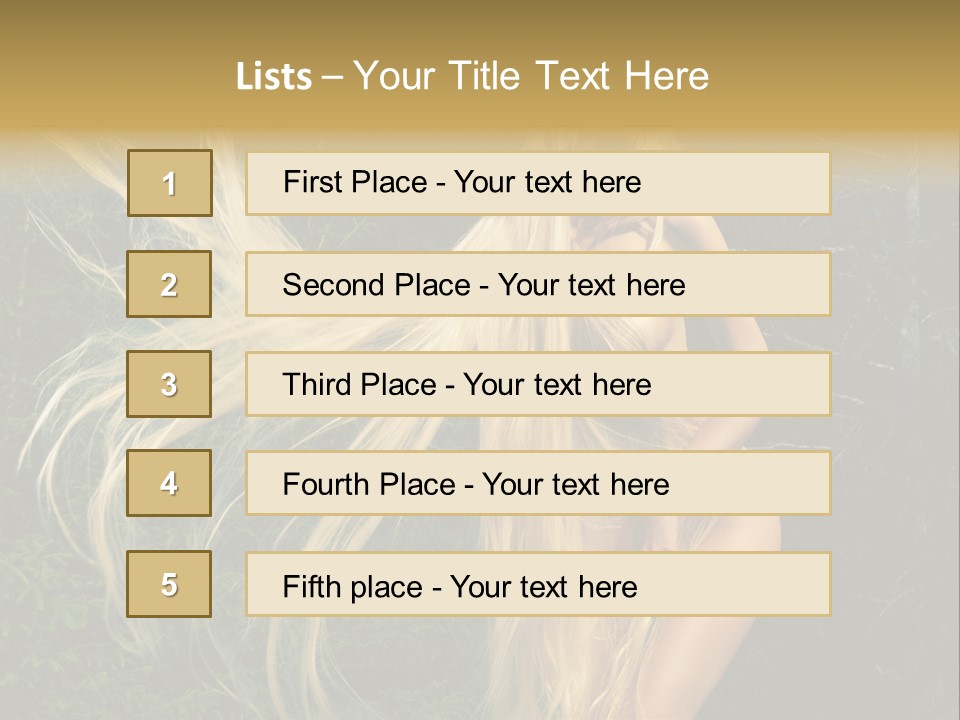The image size is (960, 720).
Task: Click the number 1 box
Action: 169,183
